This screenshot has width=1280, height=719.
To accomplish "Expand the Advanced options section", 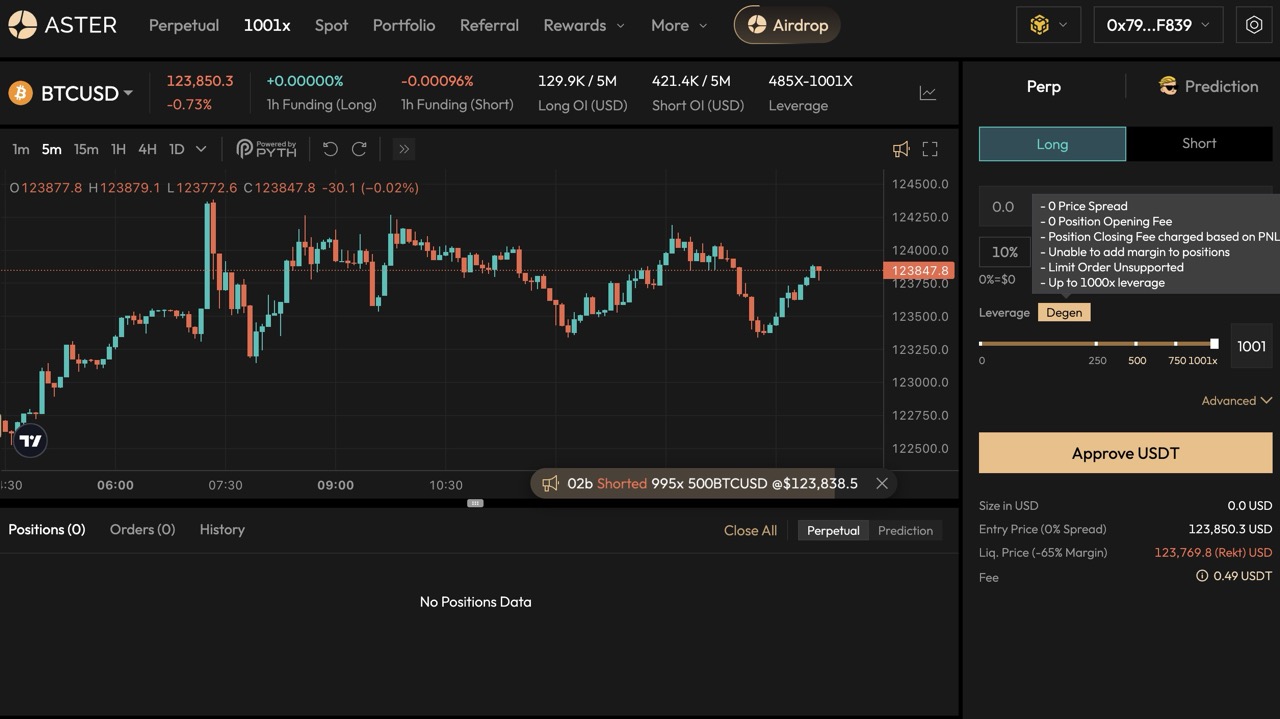I will 1236,401.
